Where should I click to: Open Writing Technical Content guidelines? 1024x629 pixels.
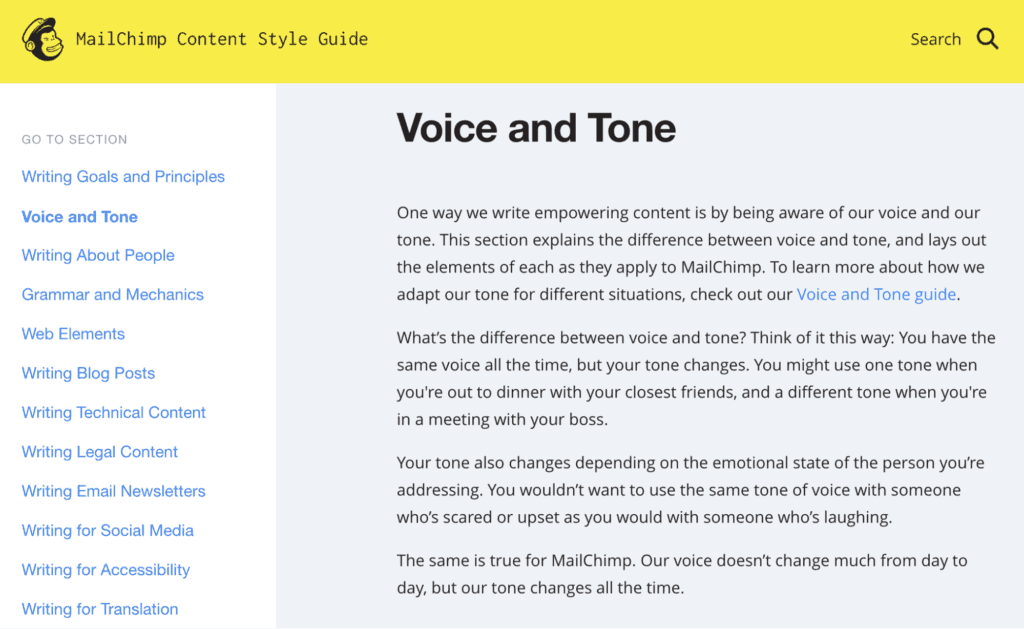click(x=113, y=412)
